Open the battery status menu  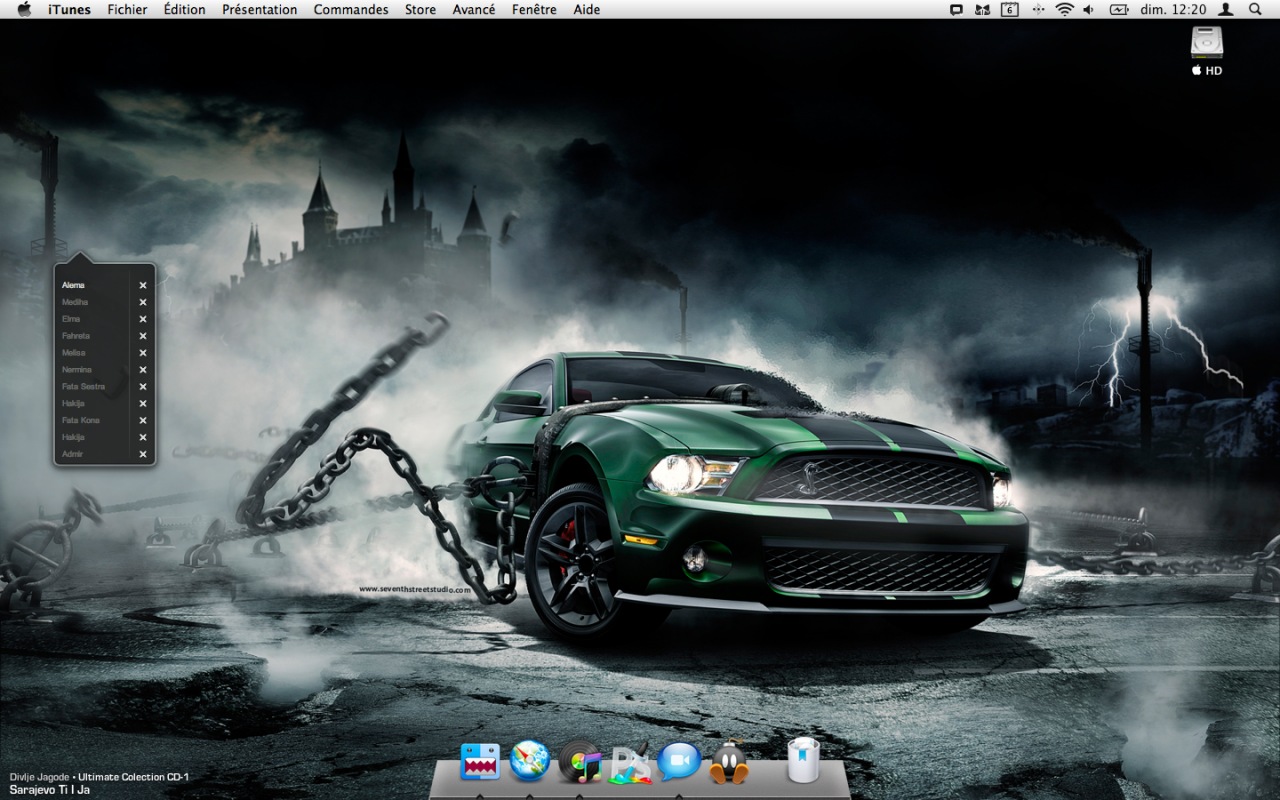pyautogui.click(x=1118, y=9)
